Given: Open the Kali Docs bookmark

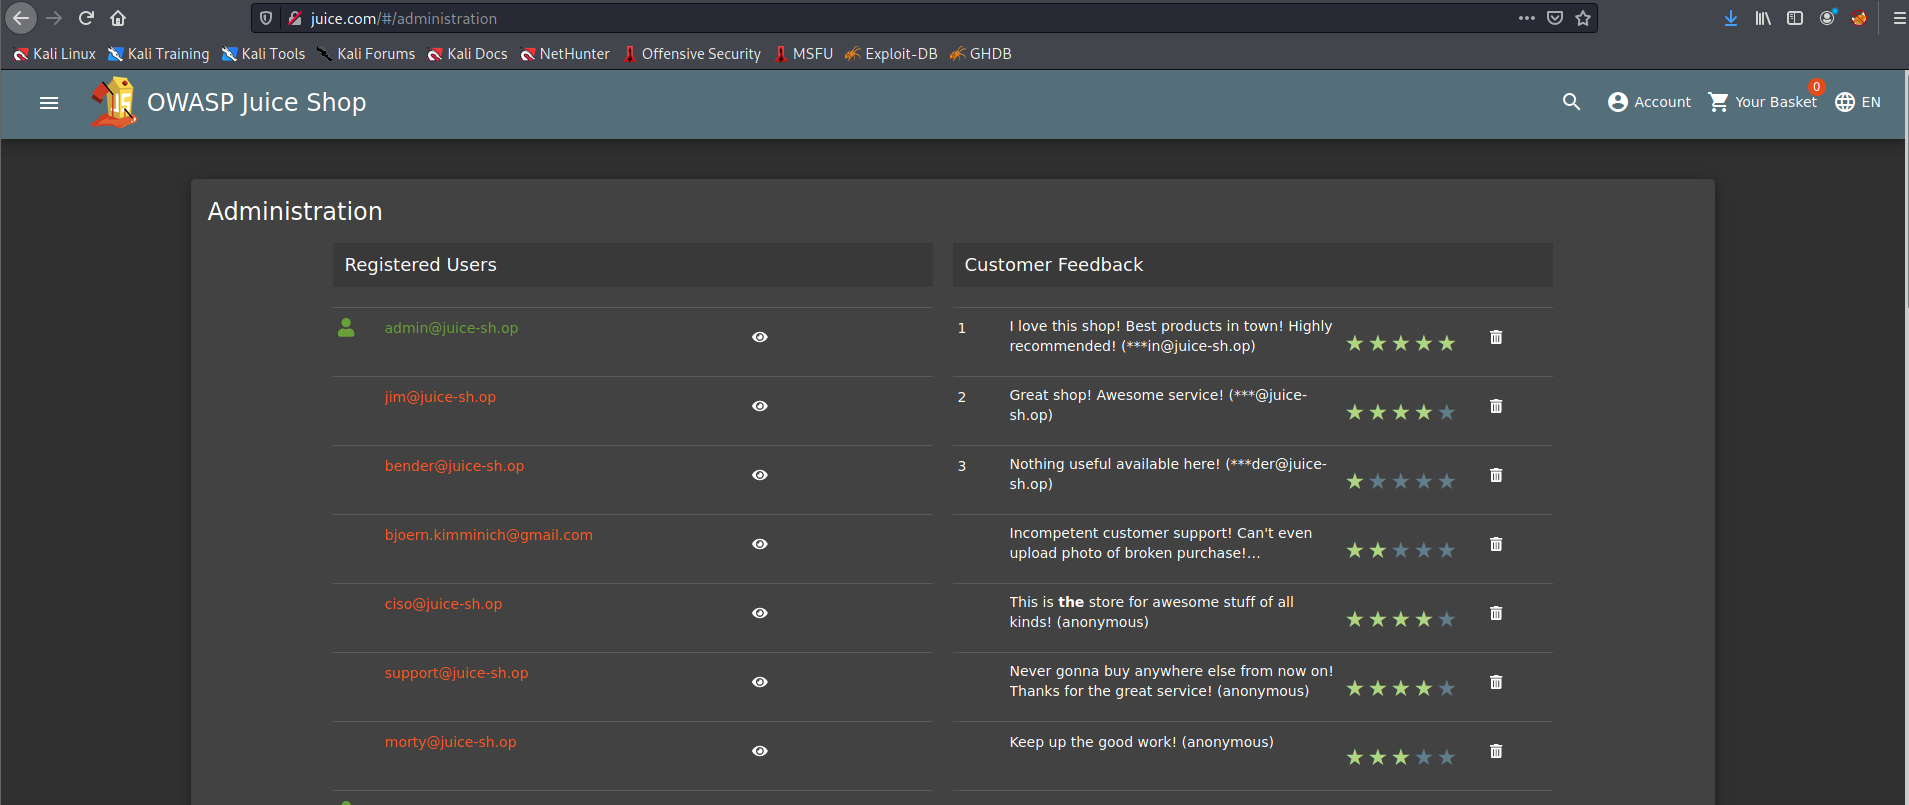Looking at the screenshot, I should [467, 54].
